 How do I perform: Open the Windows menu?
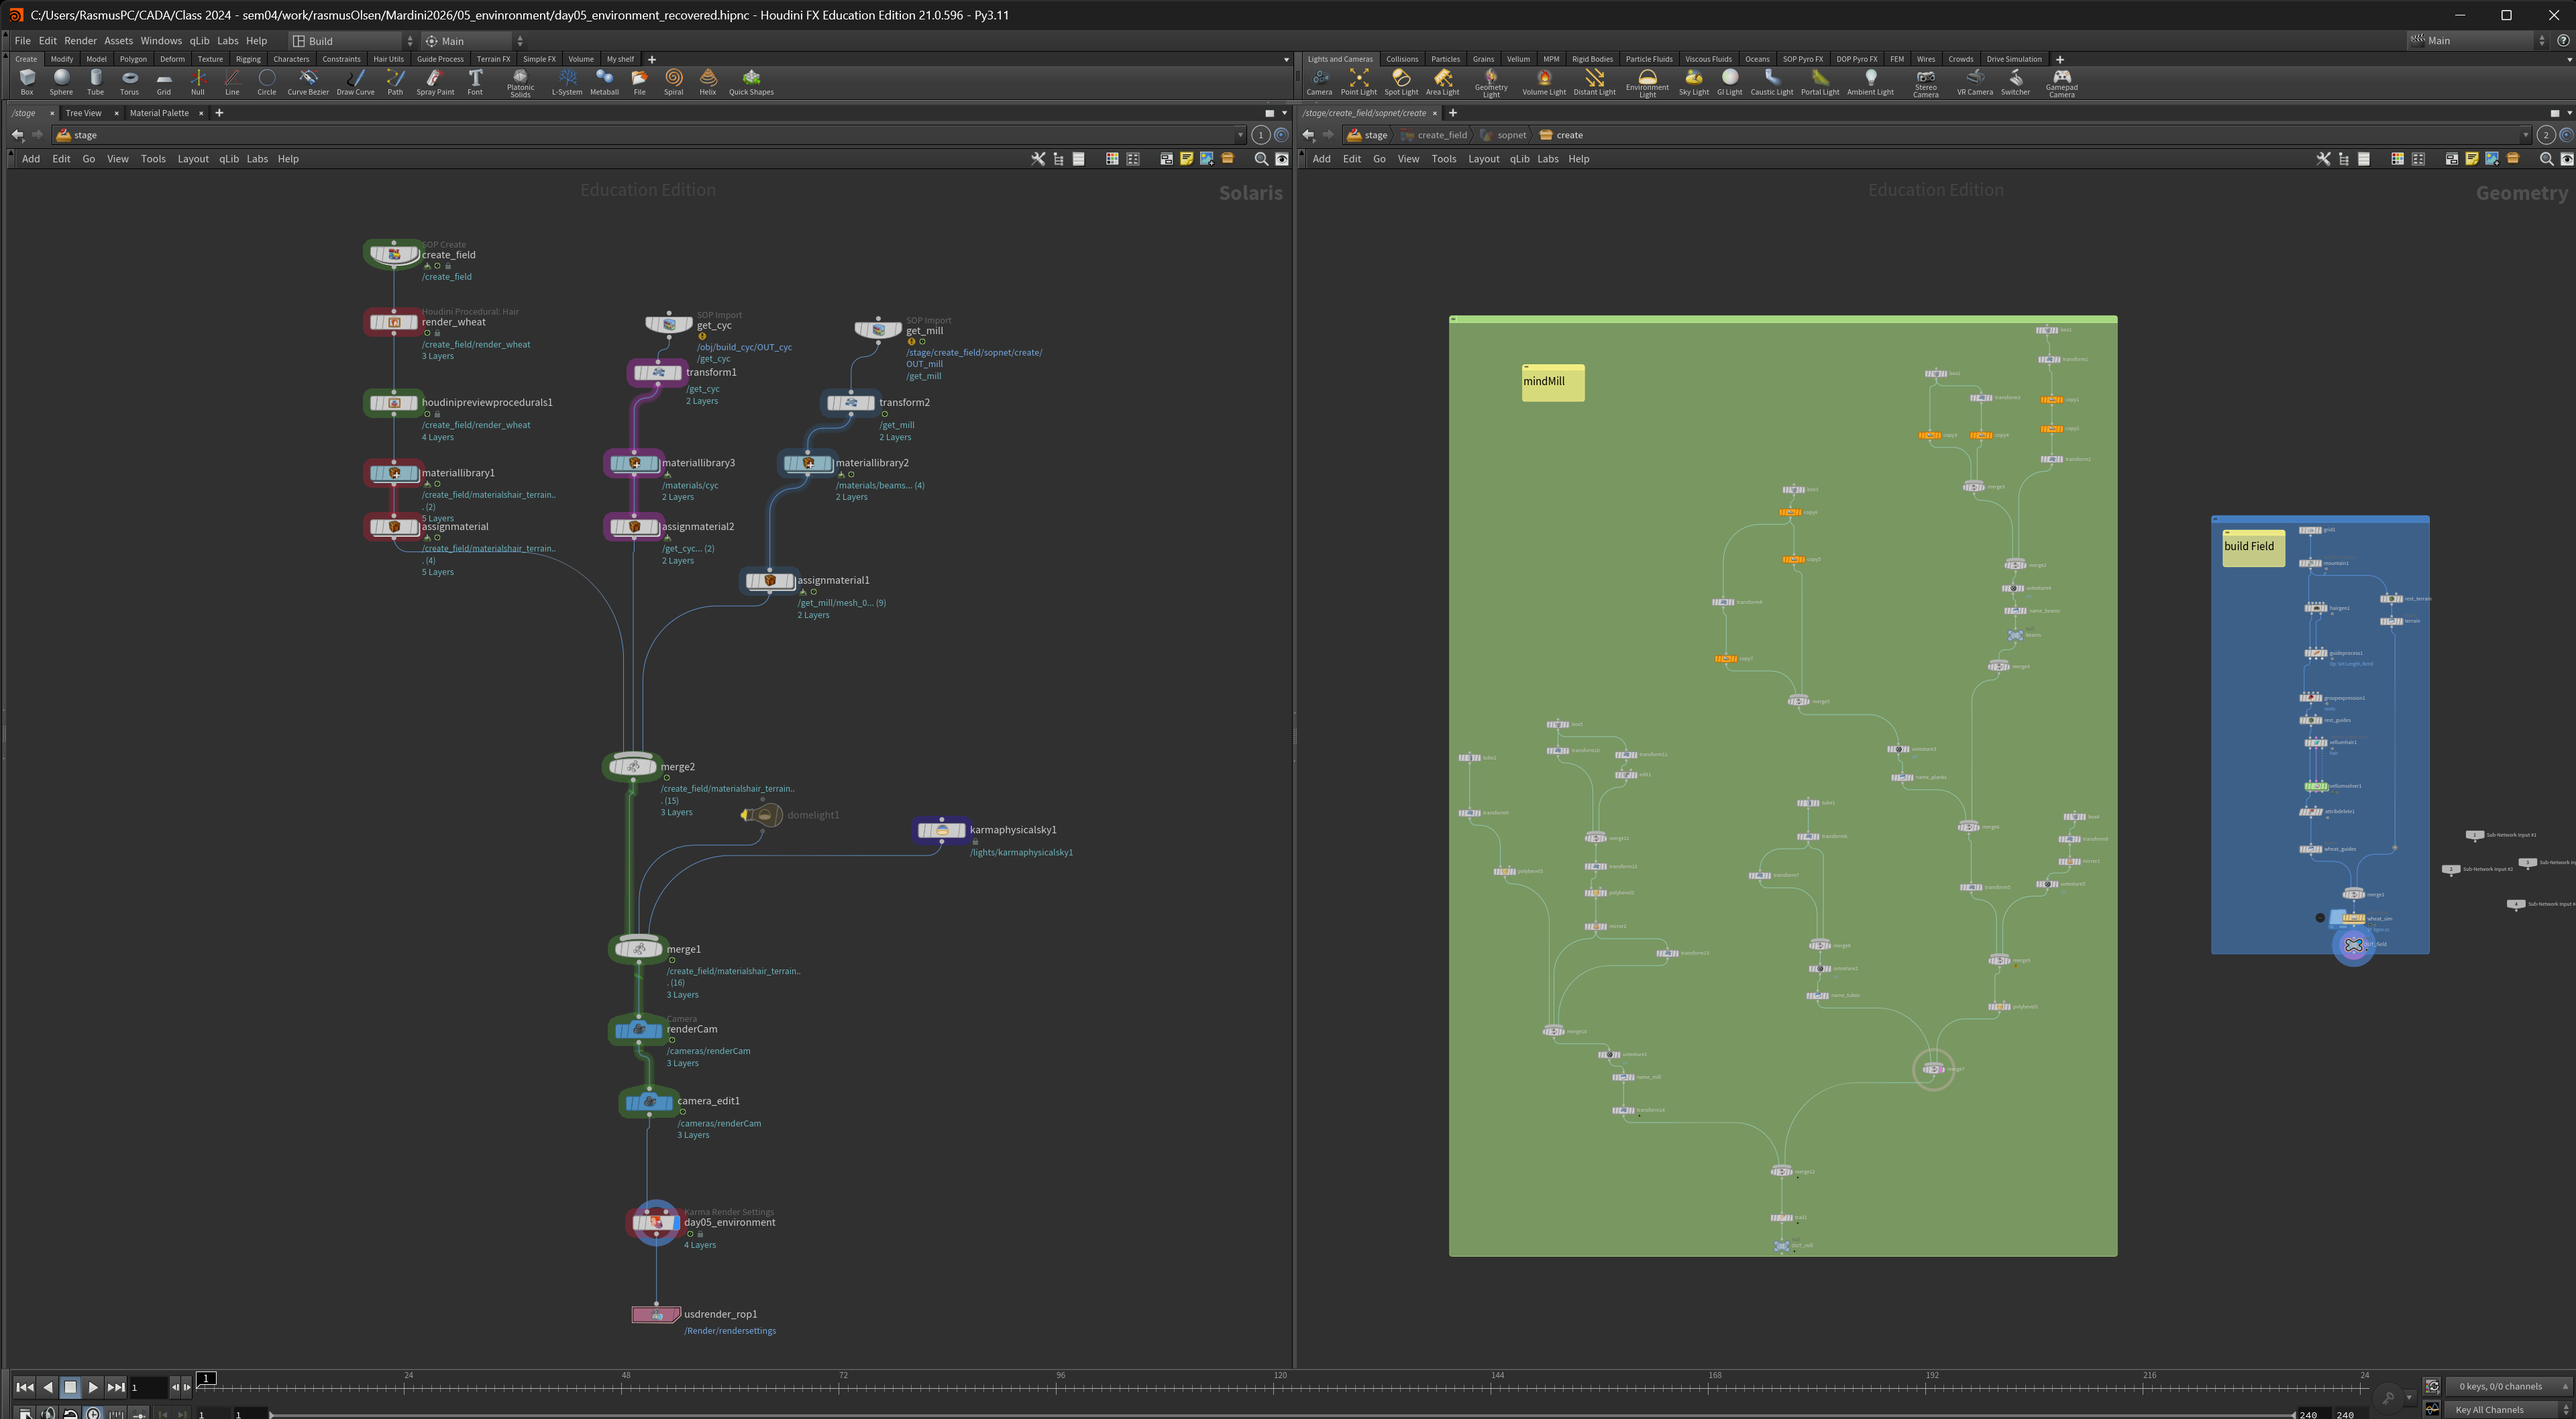click(161, 41)
